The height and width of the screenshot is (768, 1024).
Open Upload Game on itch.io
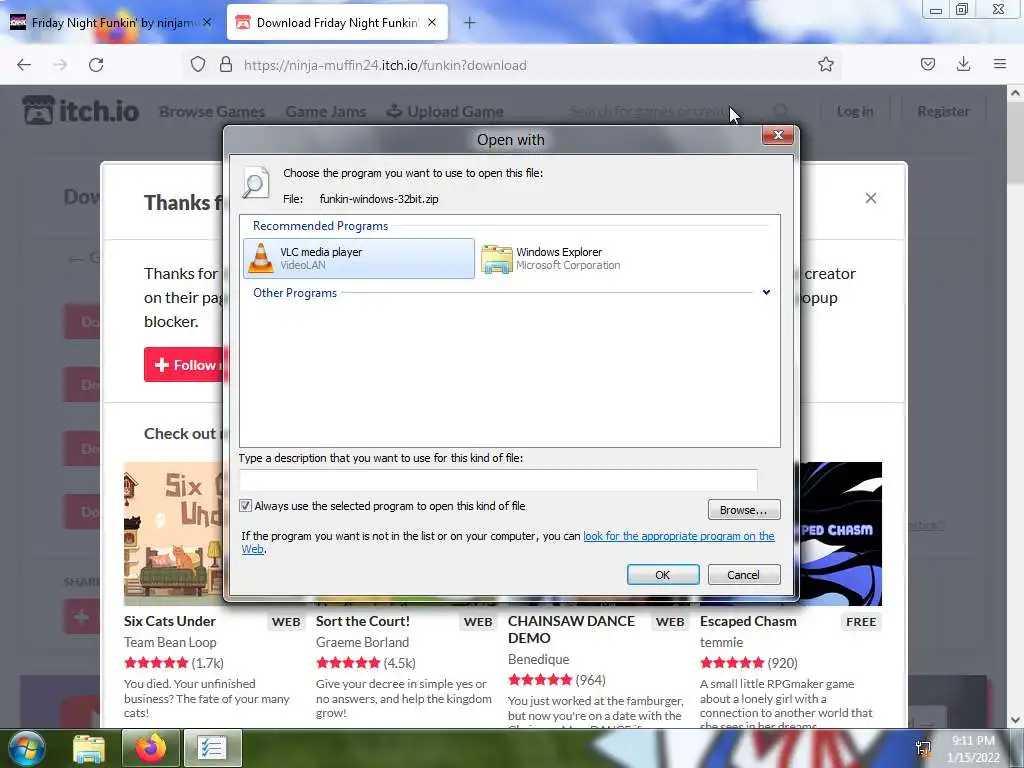point(445,112)
